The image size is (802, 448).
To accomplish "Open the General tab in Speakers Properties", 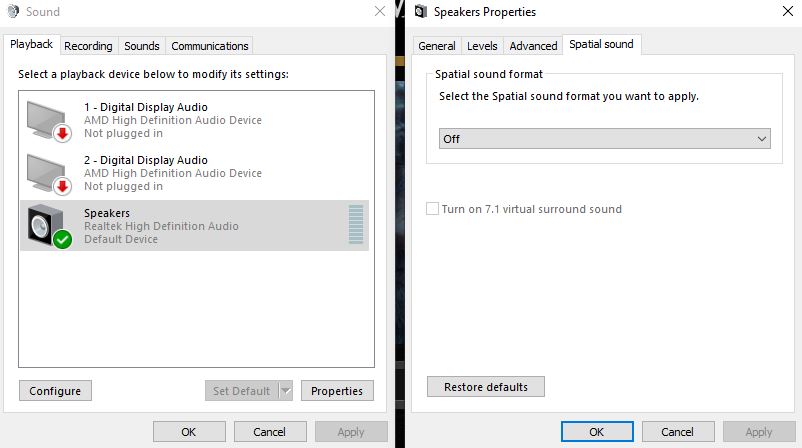I will pyautogui.click(x=436, y=46).
